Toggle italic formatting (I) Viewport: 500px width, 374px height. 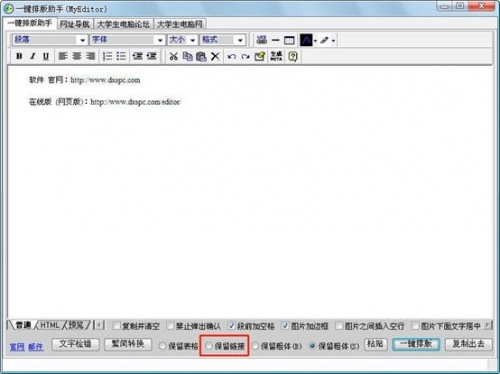(x=33, y=56)
